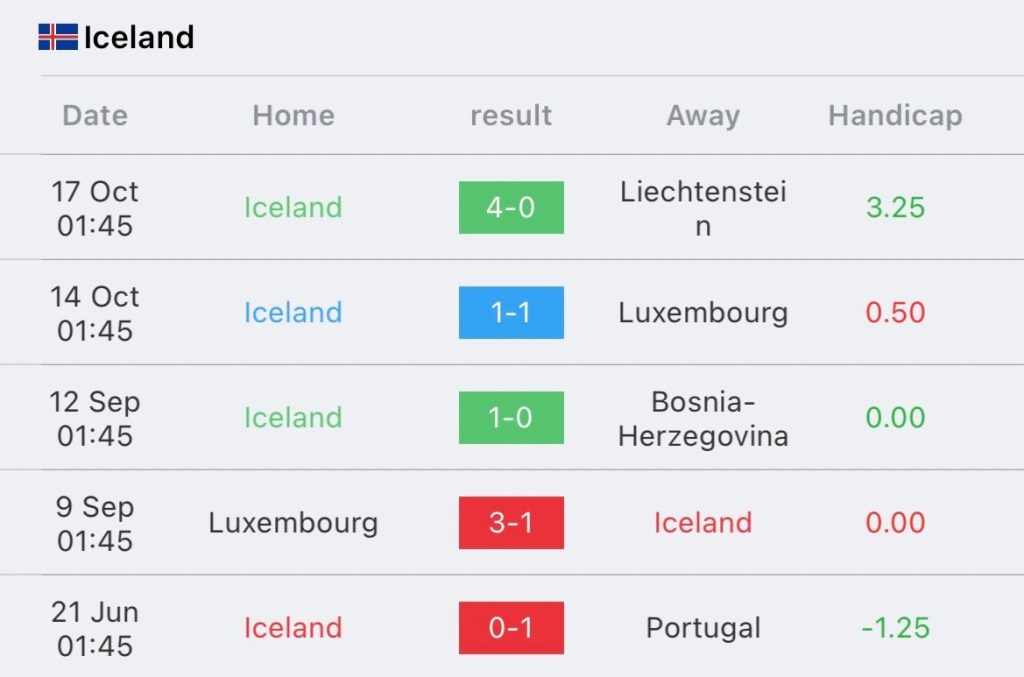Screen dimensions: 1024x677
Task: Click the Iceland section title
Action: click(x=138, y=38)
